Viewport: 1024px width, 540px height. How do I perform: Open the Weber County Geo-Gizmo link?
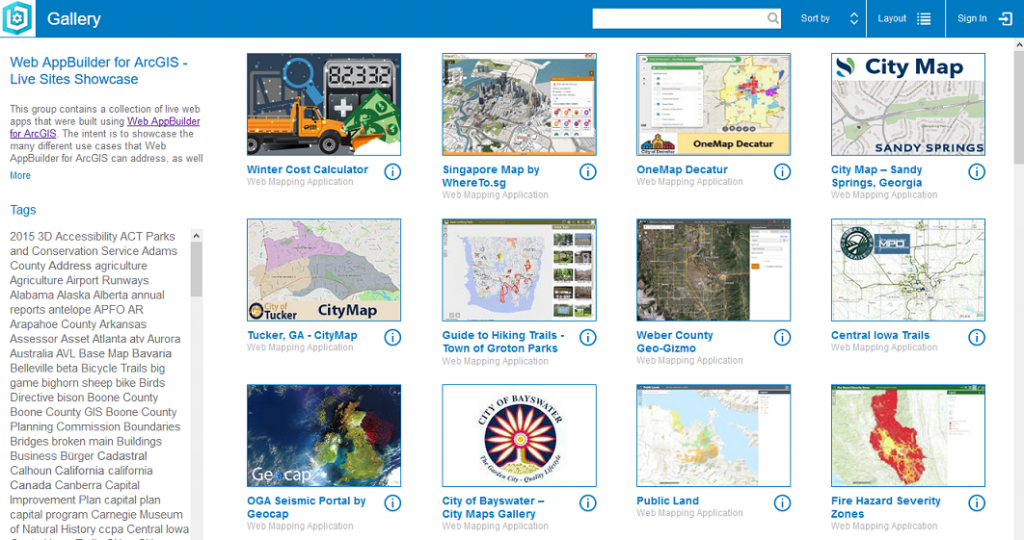coord(675,341)
